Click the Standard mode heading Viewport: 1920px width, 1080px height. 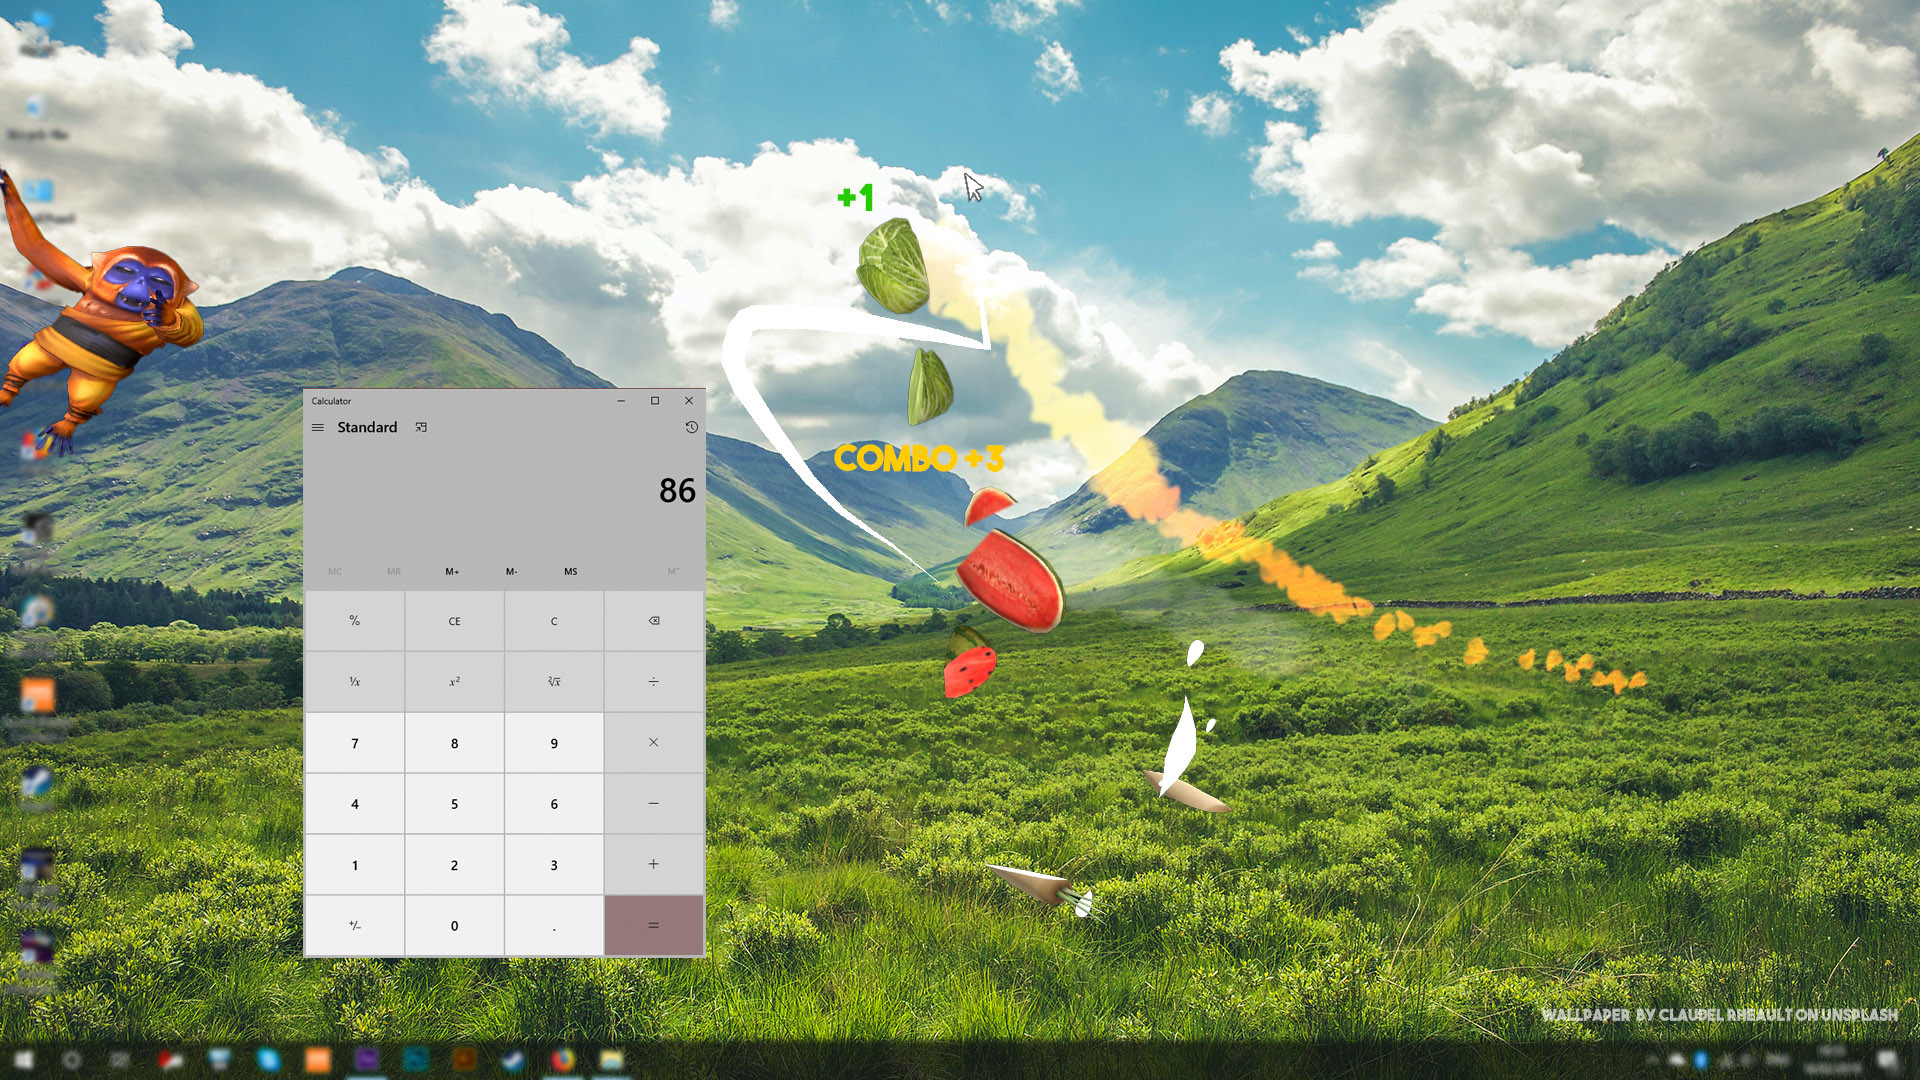click(366, 427)
